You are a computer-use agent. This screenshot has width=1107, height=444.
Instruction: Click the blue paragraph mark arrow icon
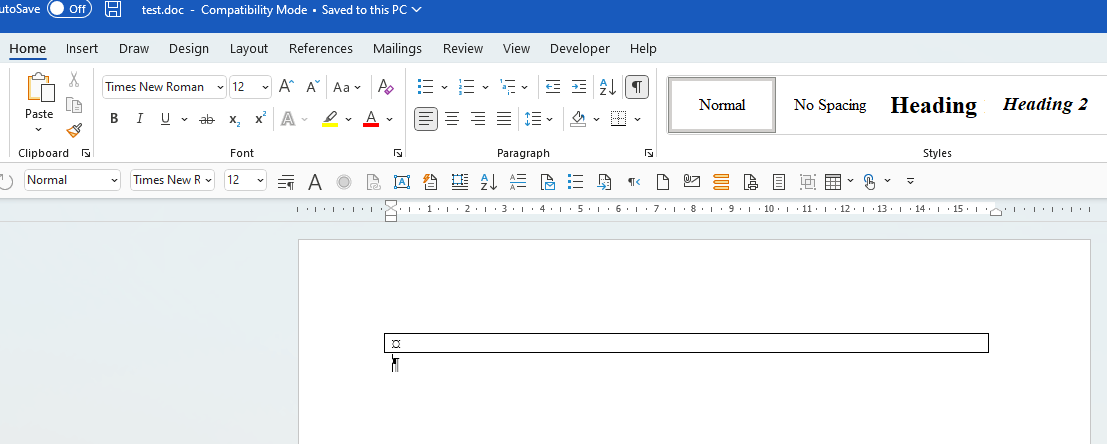[633, 182]
